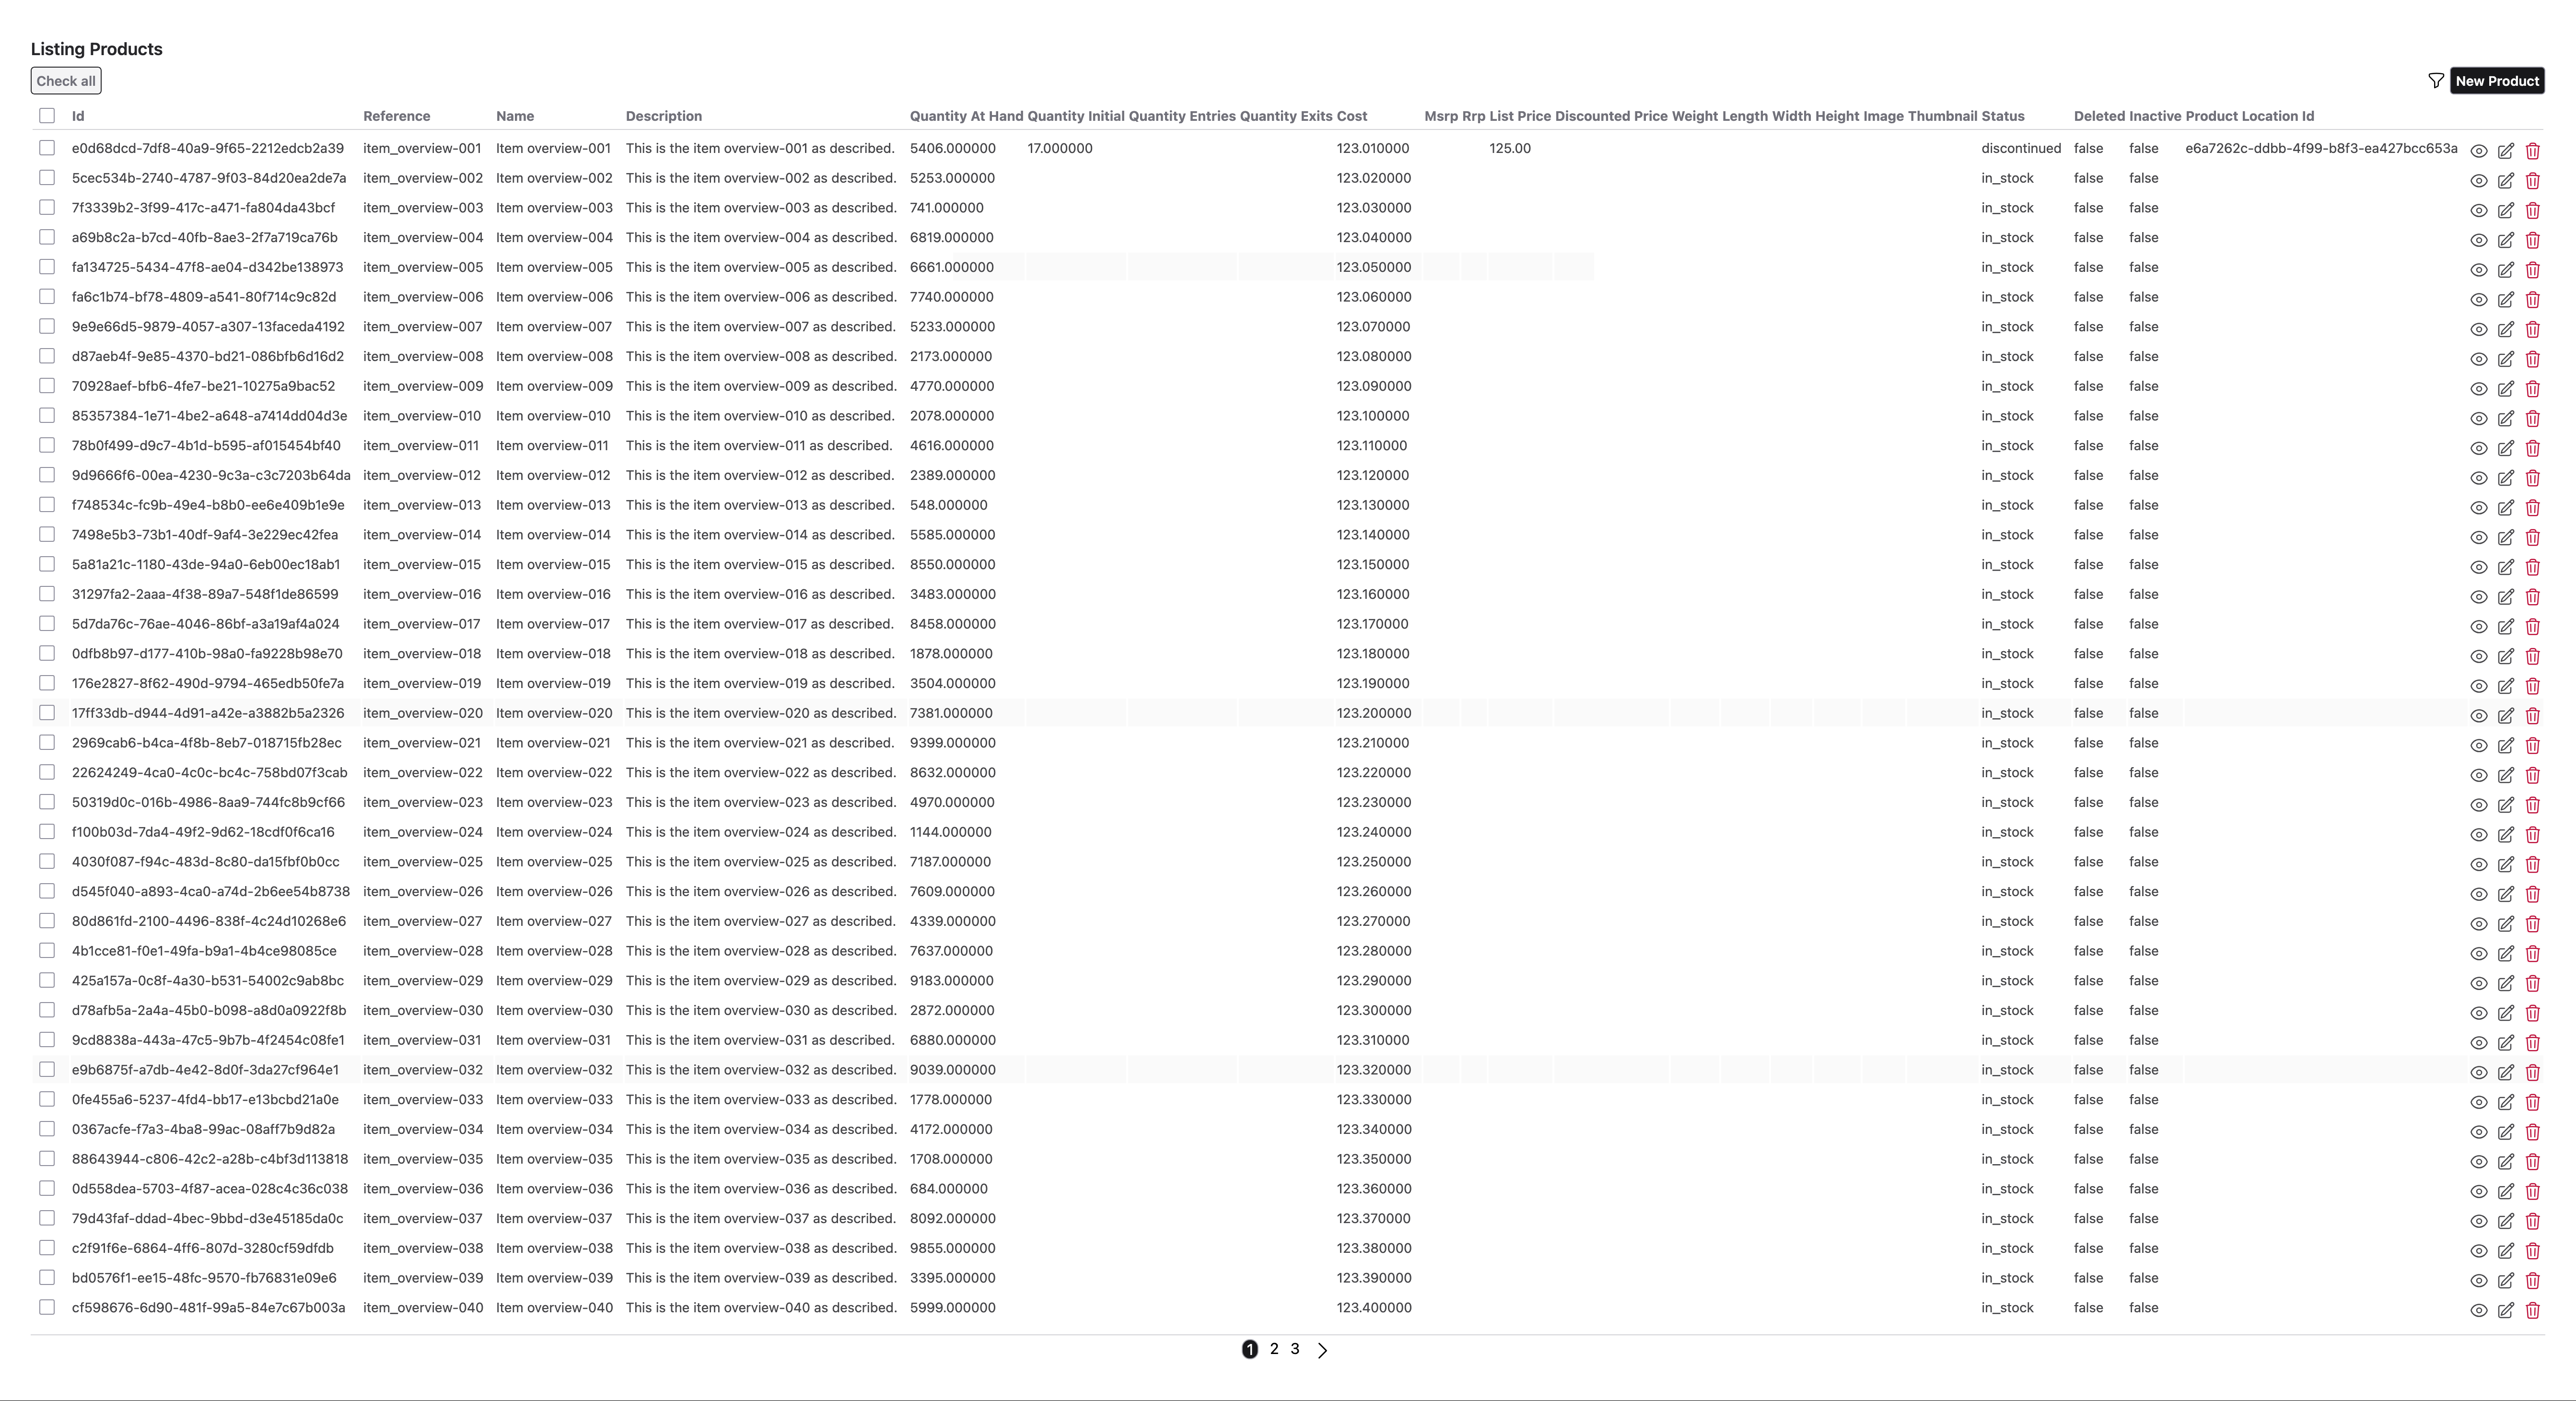2576x1401 pixels.
Task: View item_overview-002 with its eye icon
Action: point(2478,181)
